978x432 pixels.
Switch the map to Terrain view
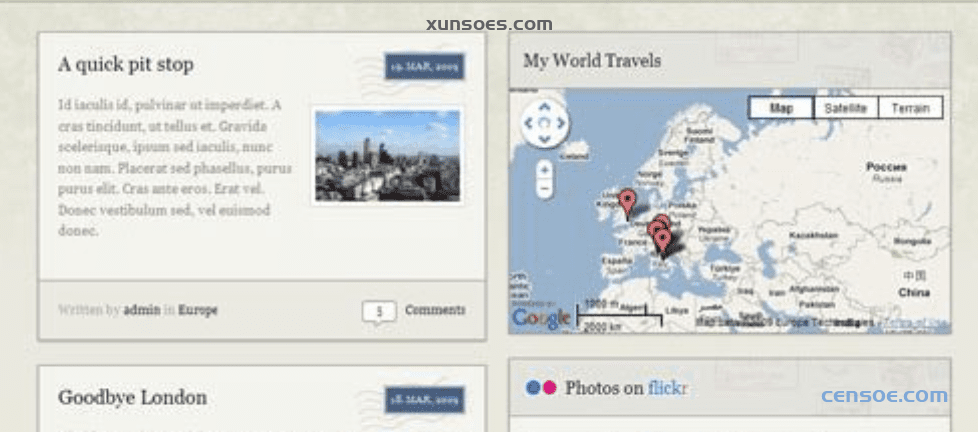coord(910,108)
